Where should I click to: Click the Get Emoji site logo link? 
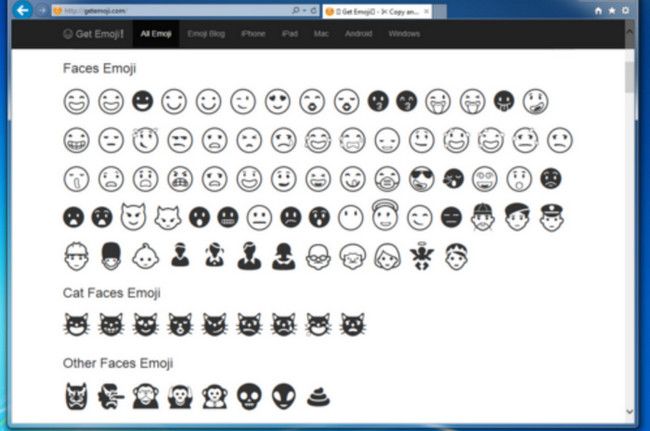[x=91, y=33]
